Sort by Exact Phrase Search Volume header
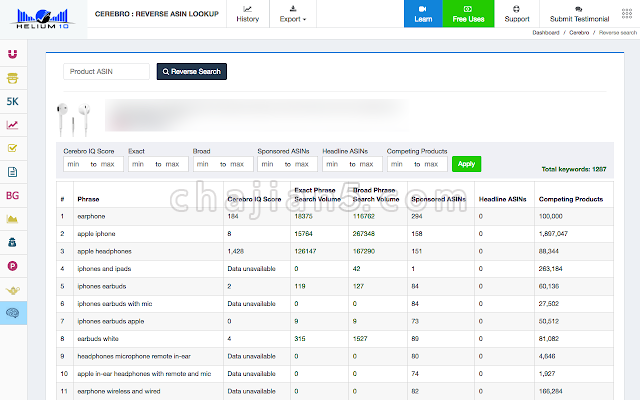The width and height of the screenshot is (640, 400). (318, 195)
